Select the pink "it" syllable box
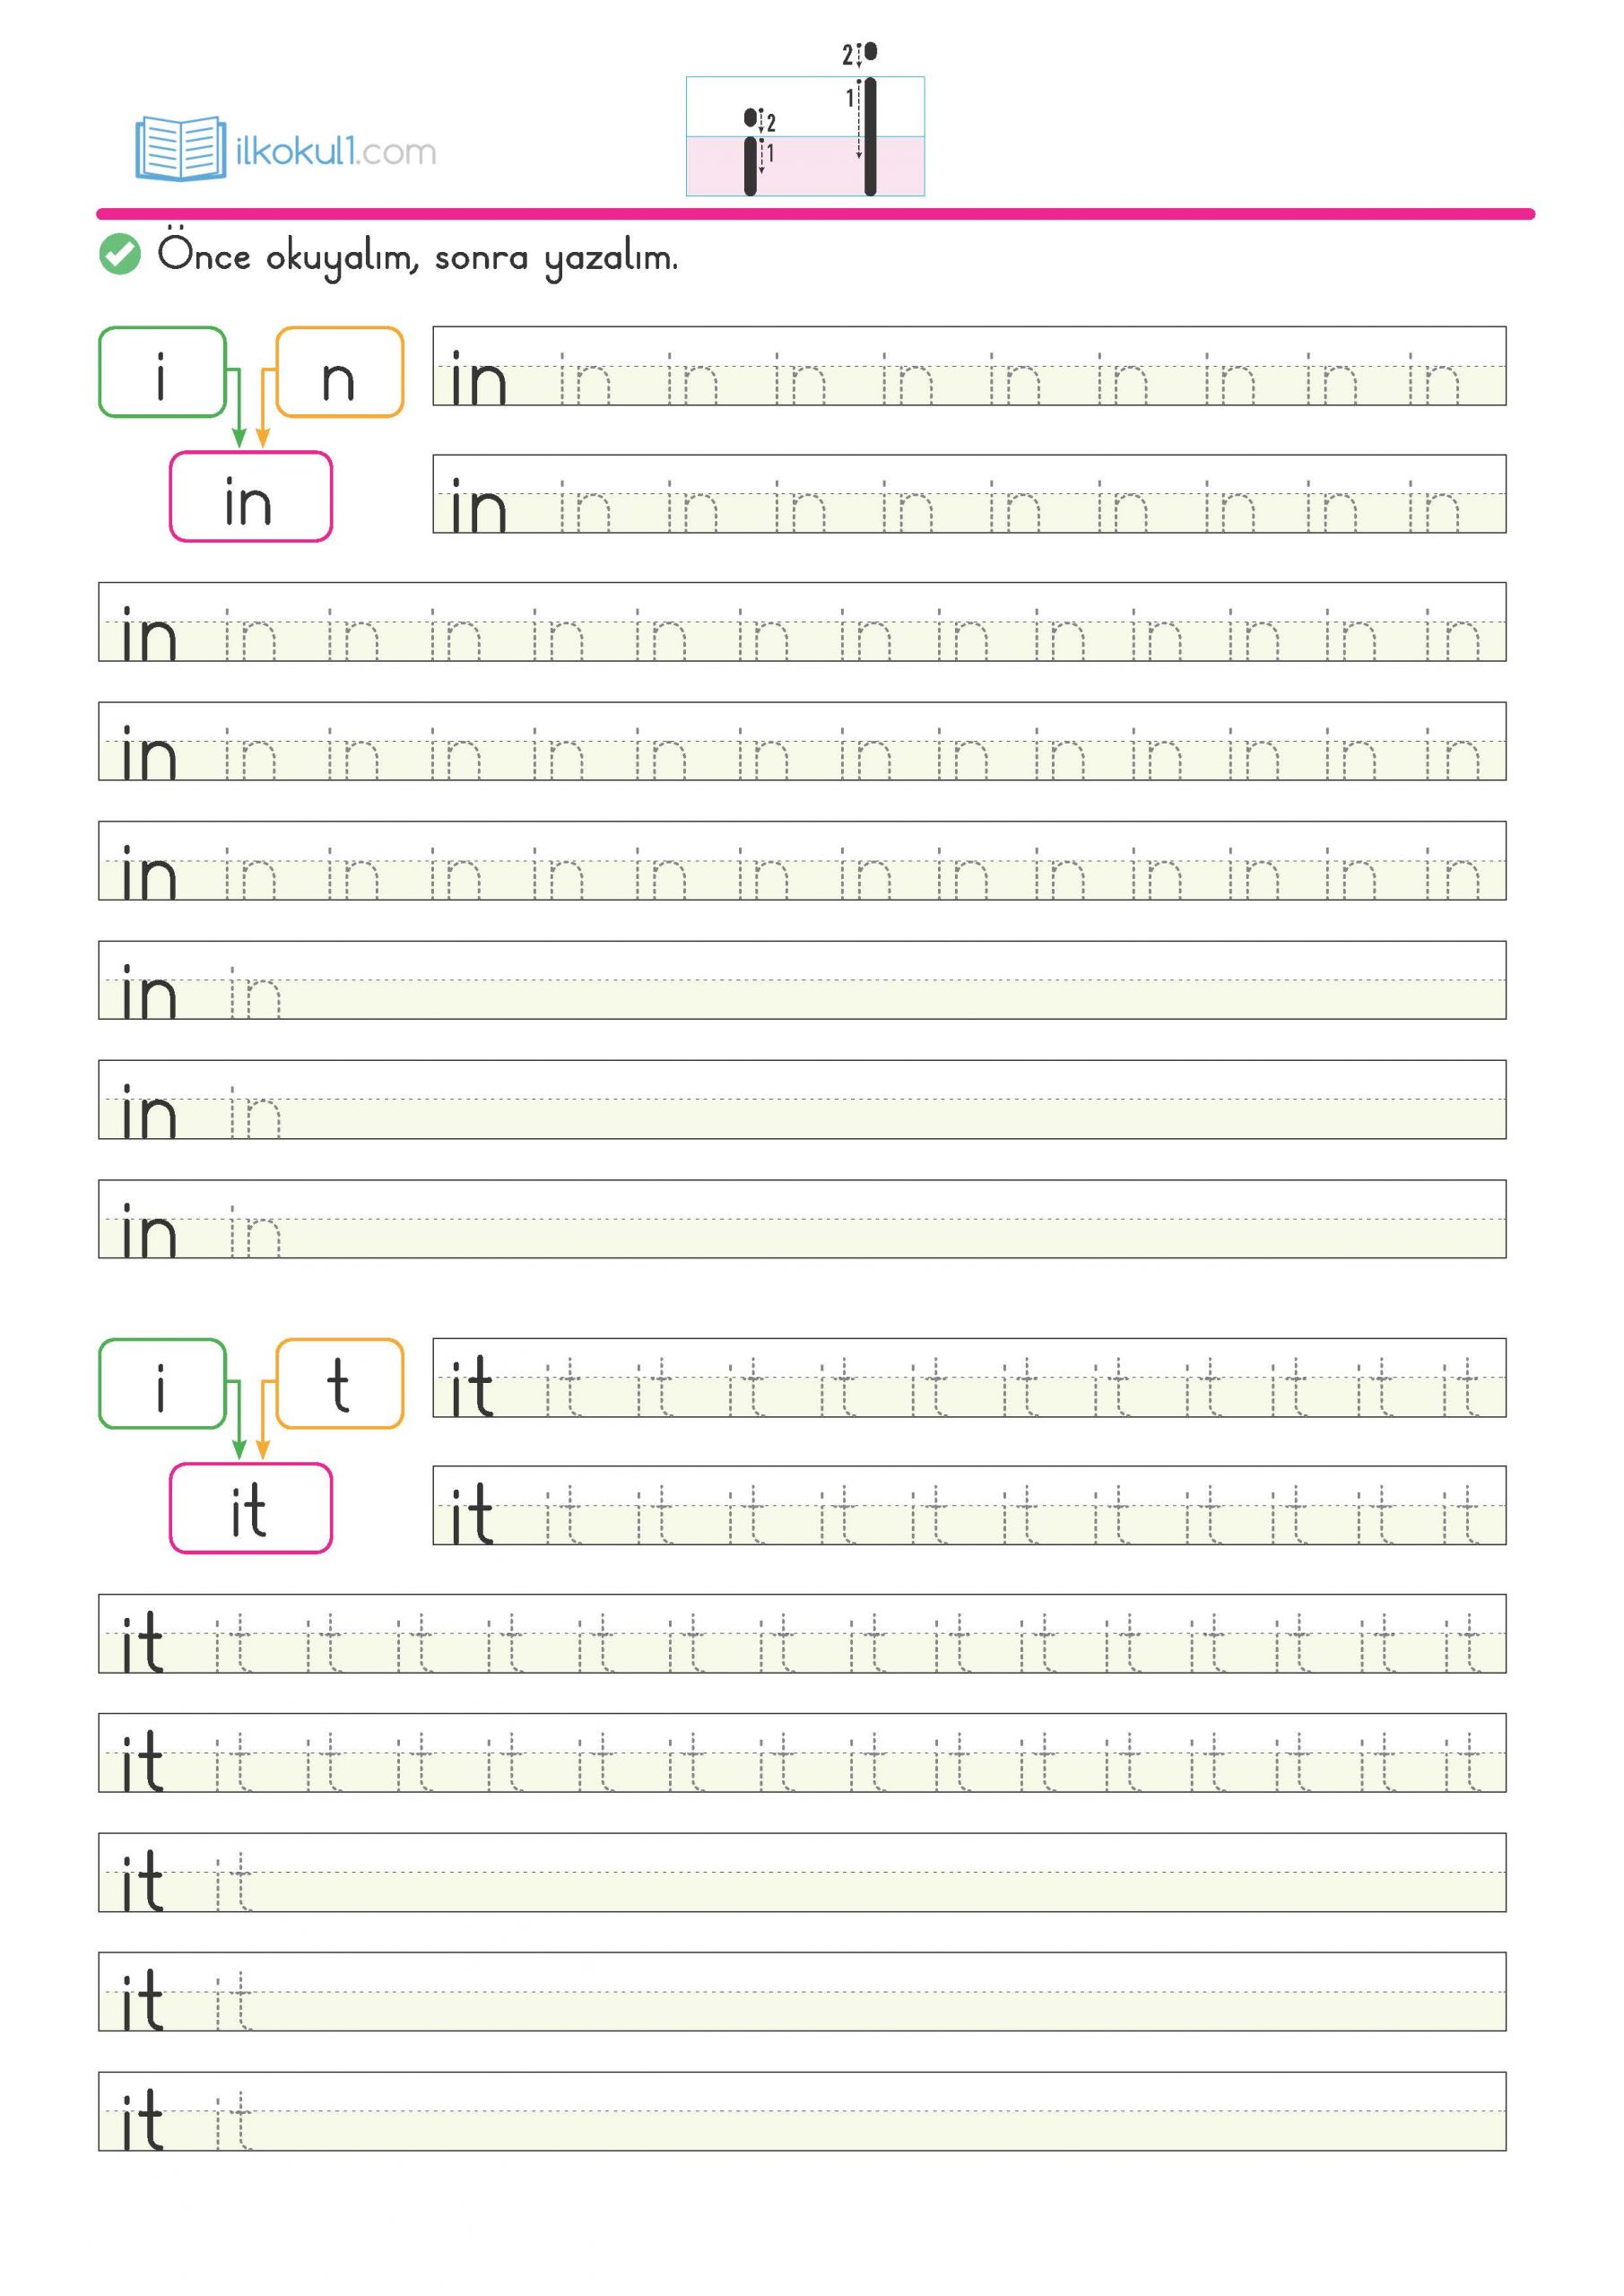 pyautogui.click(x=250, y=1509)
